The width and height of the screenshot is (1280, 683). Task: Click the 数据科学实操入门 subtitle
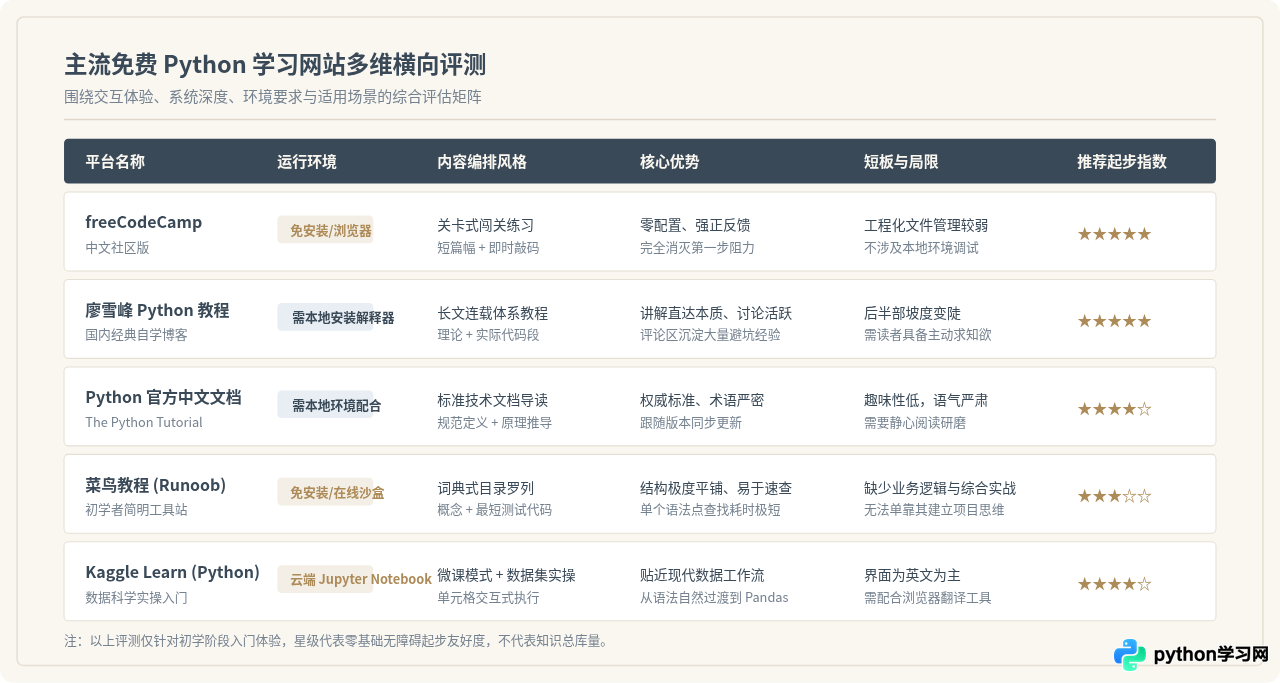[x=137, y=597]
